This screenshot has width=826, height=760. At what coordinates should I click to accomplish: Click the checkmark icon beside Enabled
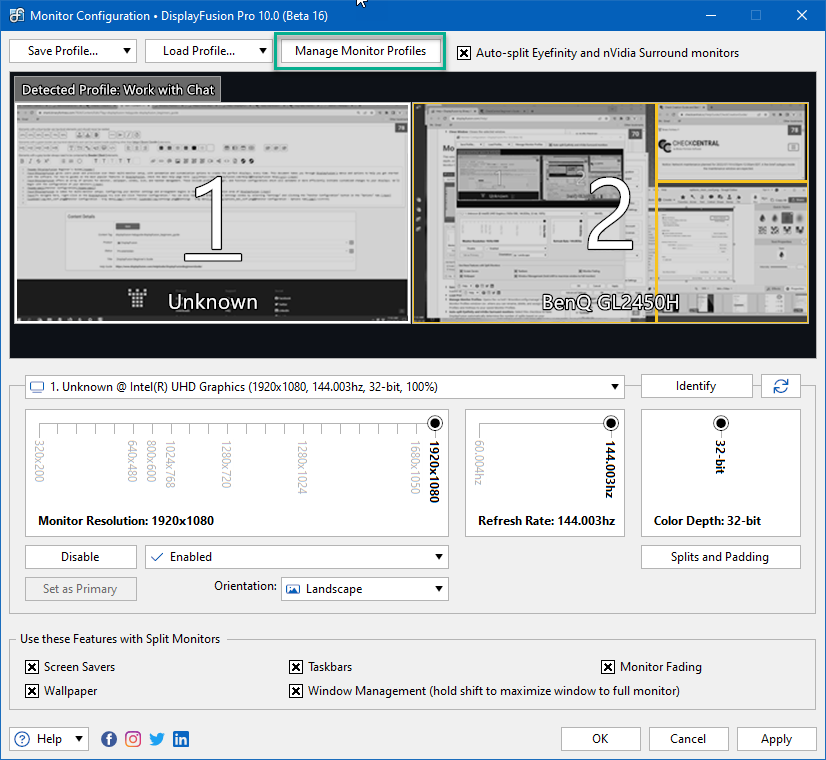click(x=157, y=557)
